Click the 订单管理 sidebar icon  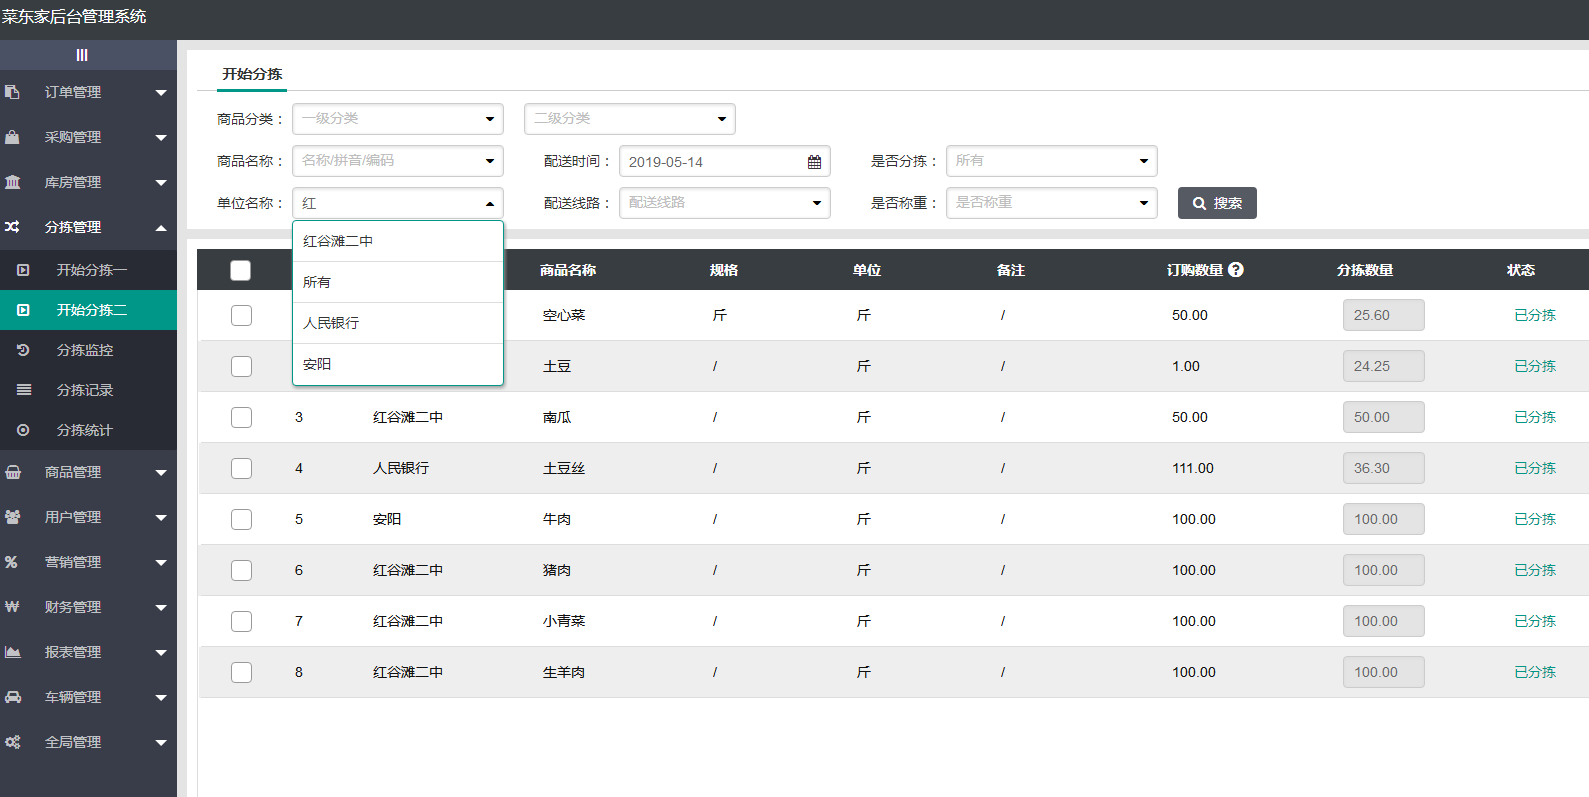[12, 92]
